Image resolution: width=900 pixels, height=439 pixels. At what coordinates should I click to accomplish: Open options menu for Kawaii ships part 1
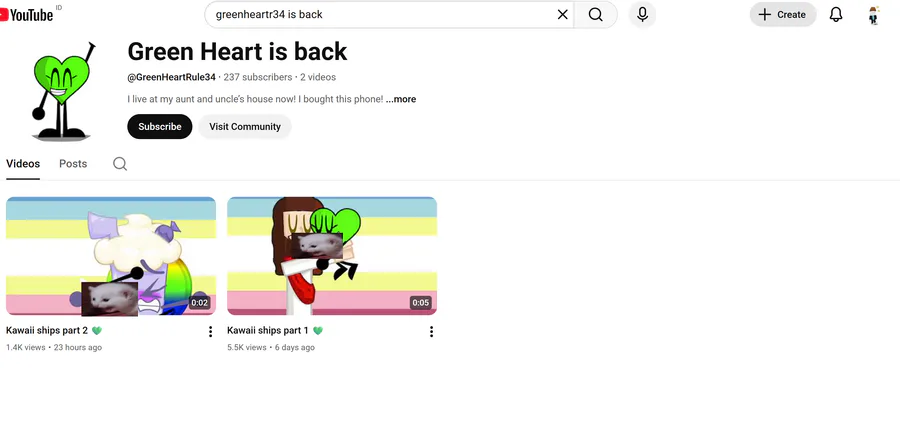pyautogui.click(x=431, y=331)
